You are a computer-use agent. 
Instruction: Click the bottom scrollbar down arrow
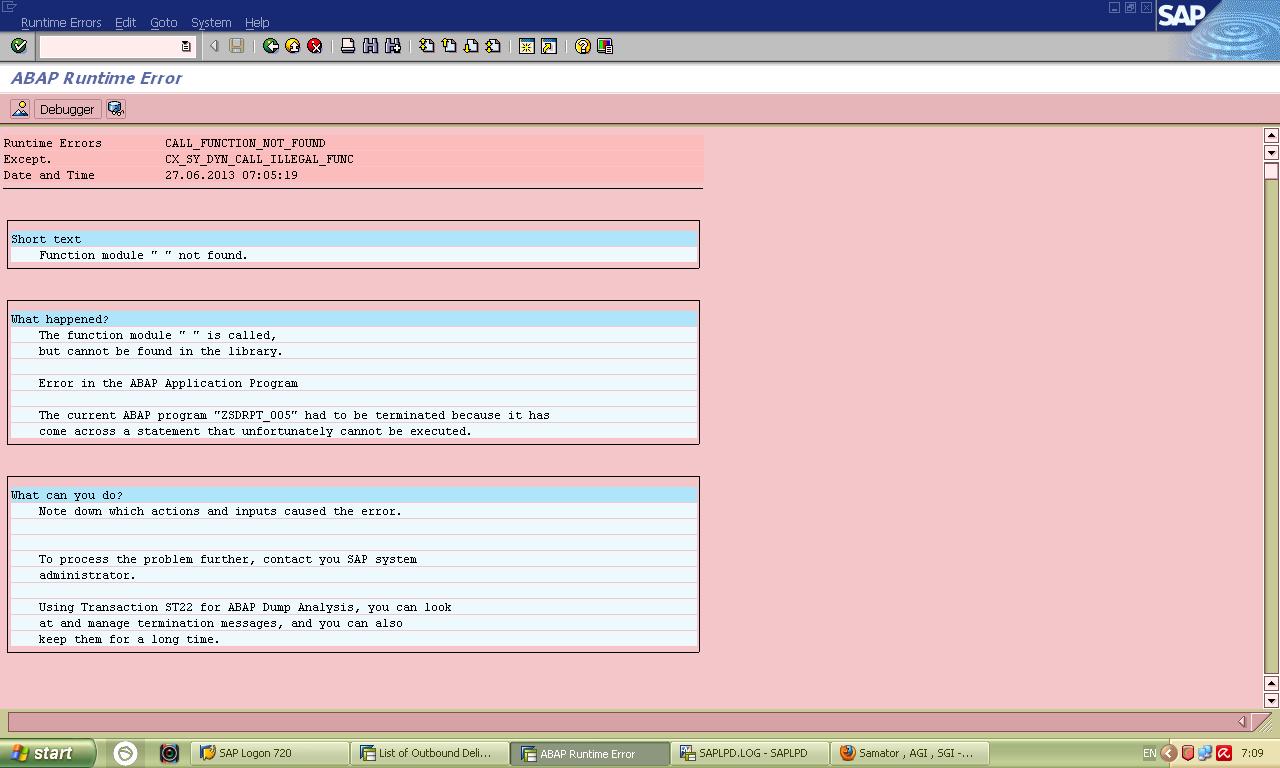pos(1271,701)
